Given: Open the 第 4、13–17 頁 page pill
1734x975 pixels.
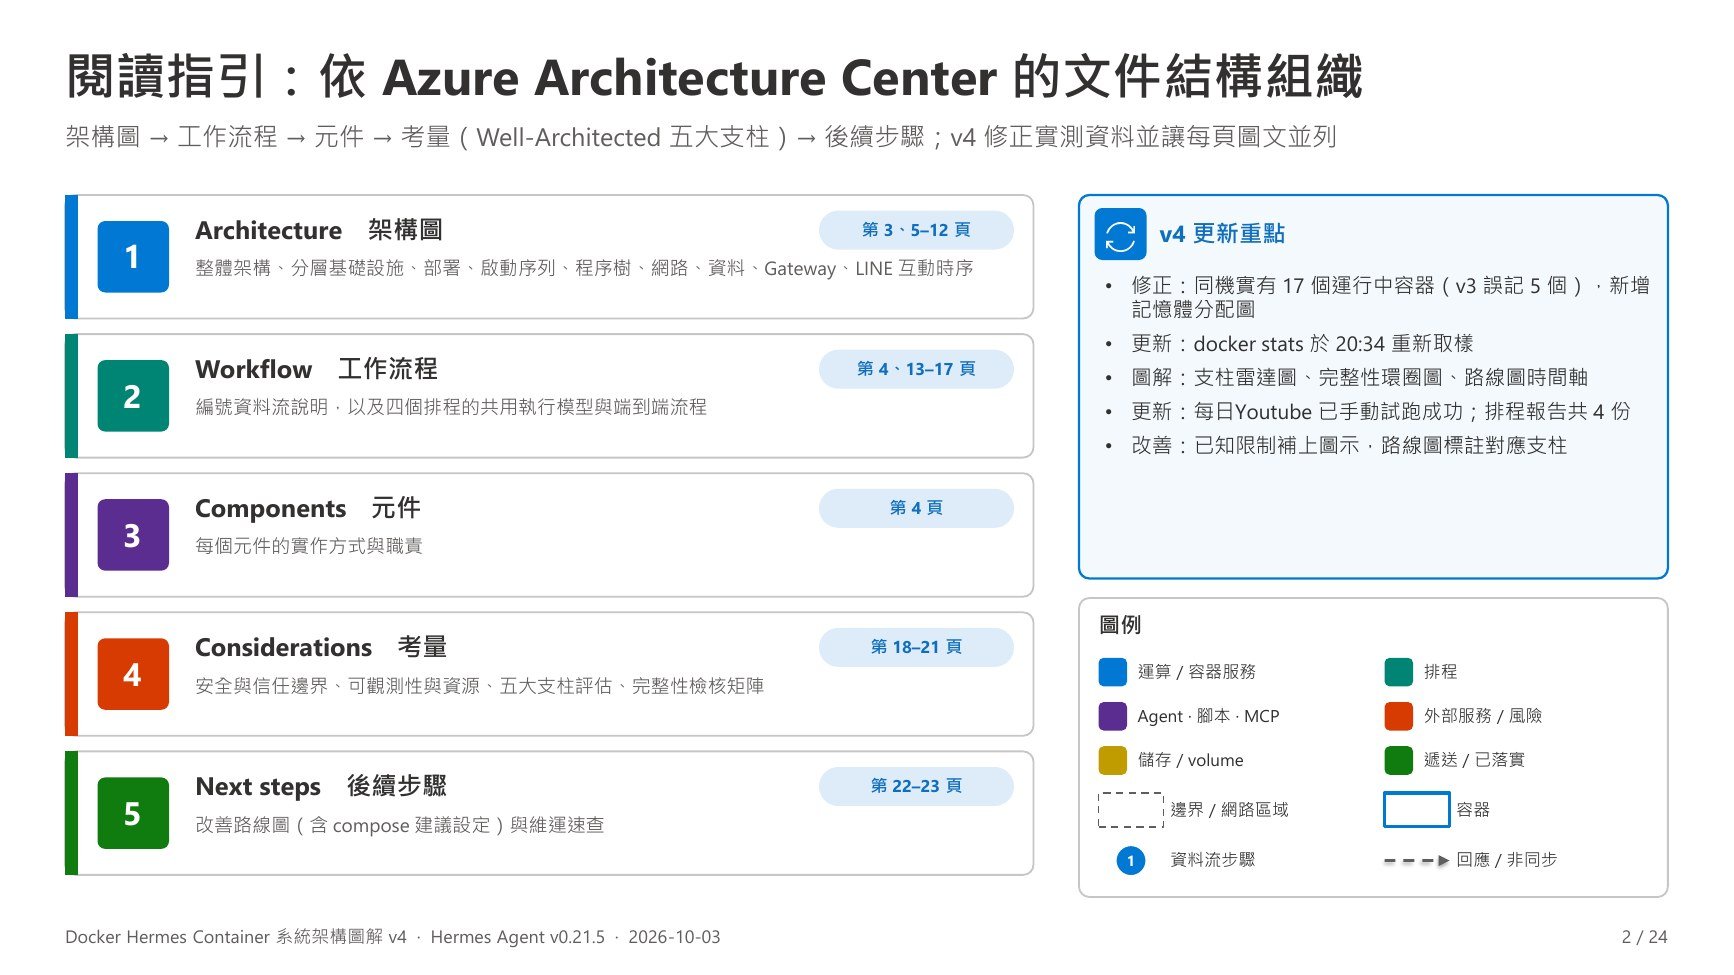Looking at the screenshot, I should pyautogui.click(x=916, y=369).
